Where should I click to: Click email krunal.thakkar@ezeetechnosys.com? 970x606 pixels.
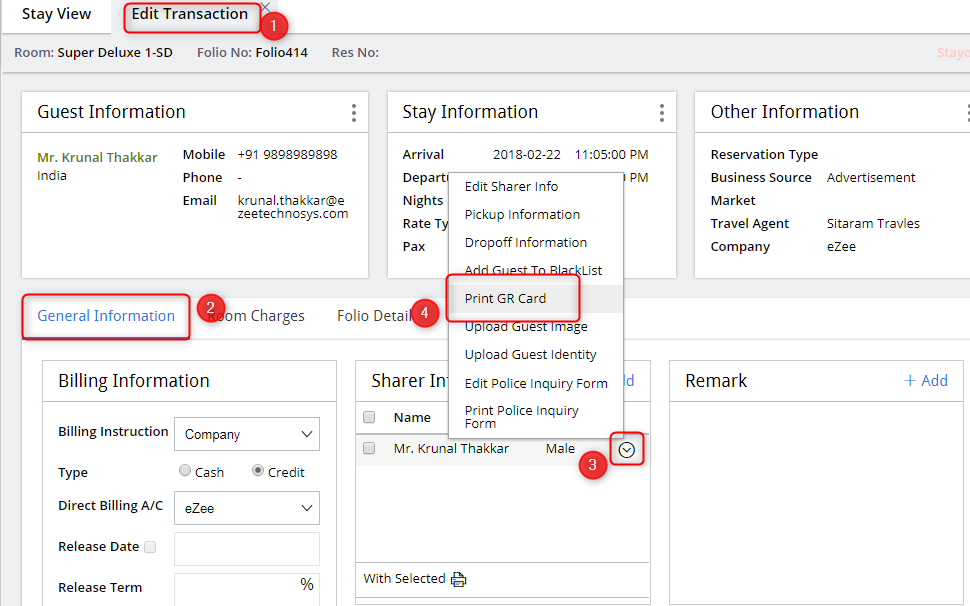point(293,207)
